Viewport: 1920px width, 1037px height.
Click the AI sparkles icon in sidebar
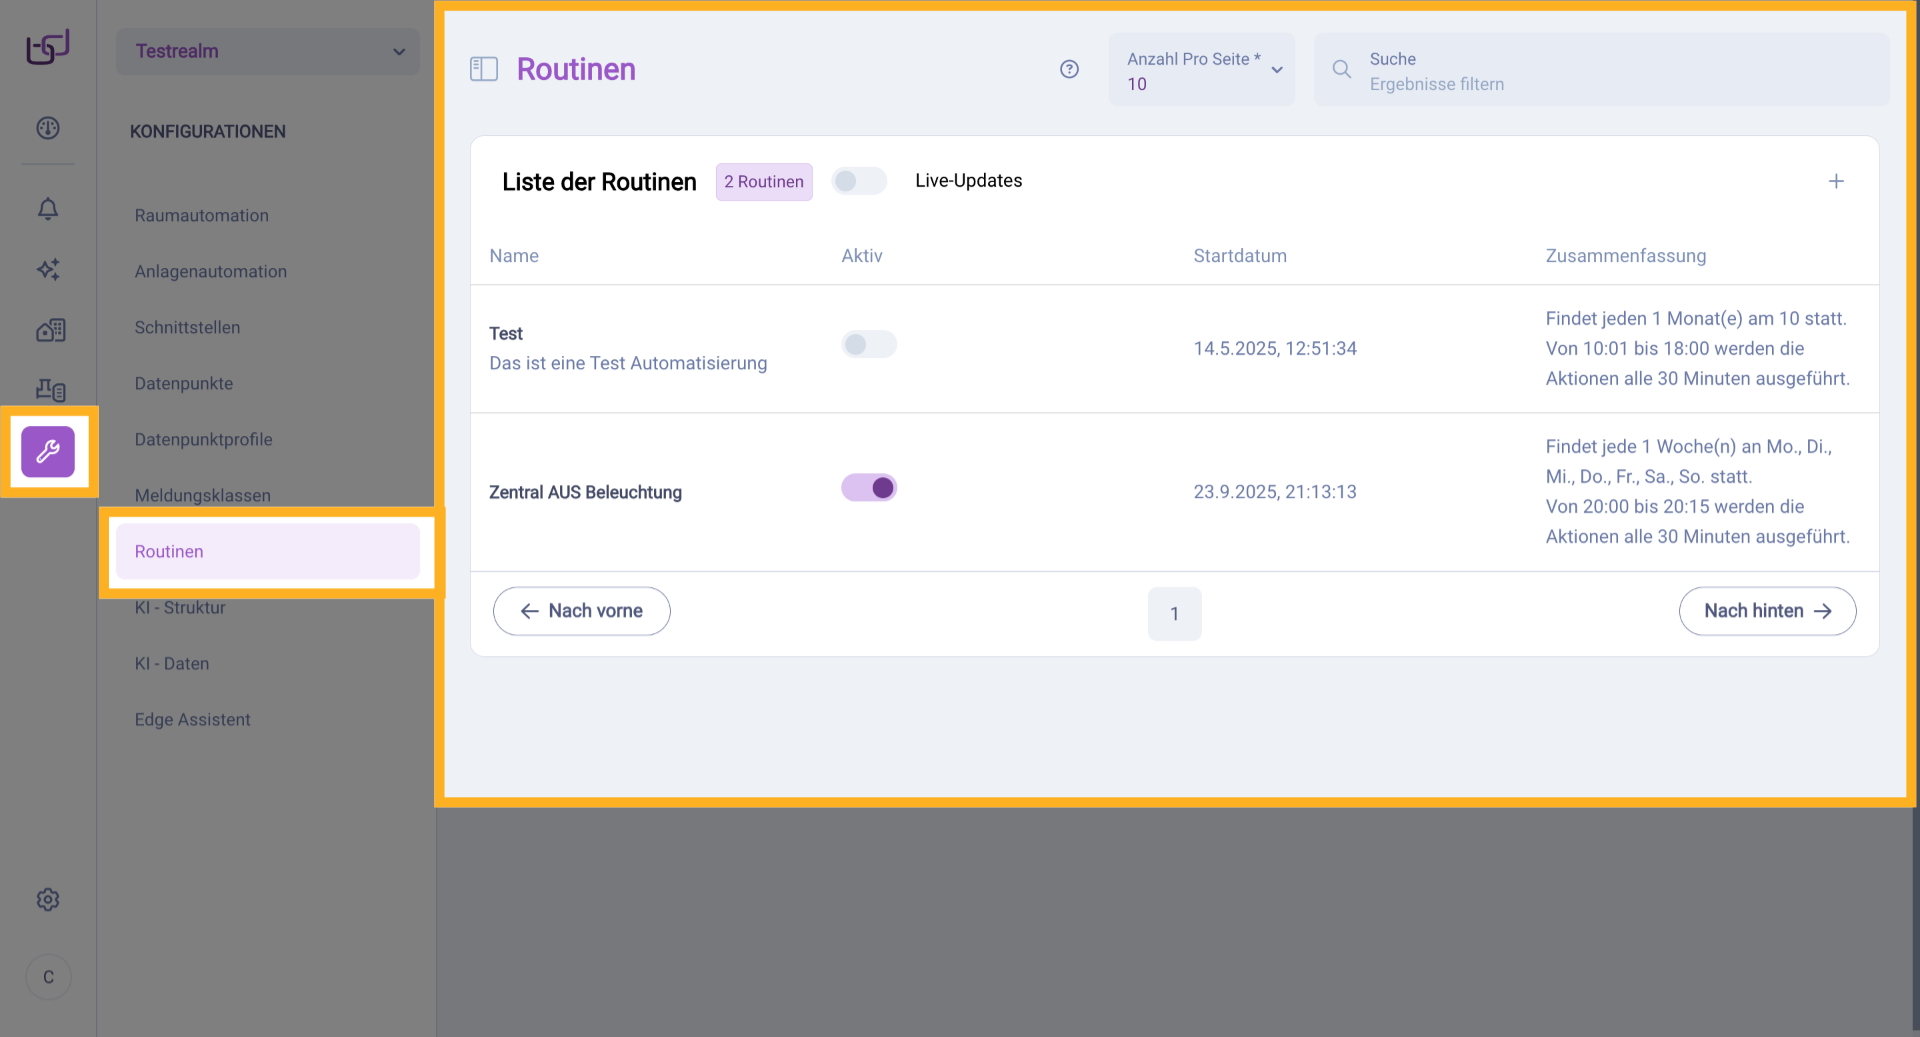click(48, 269)
